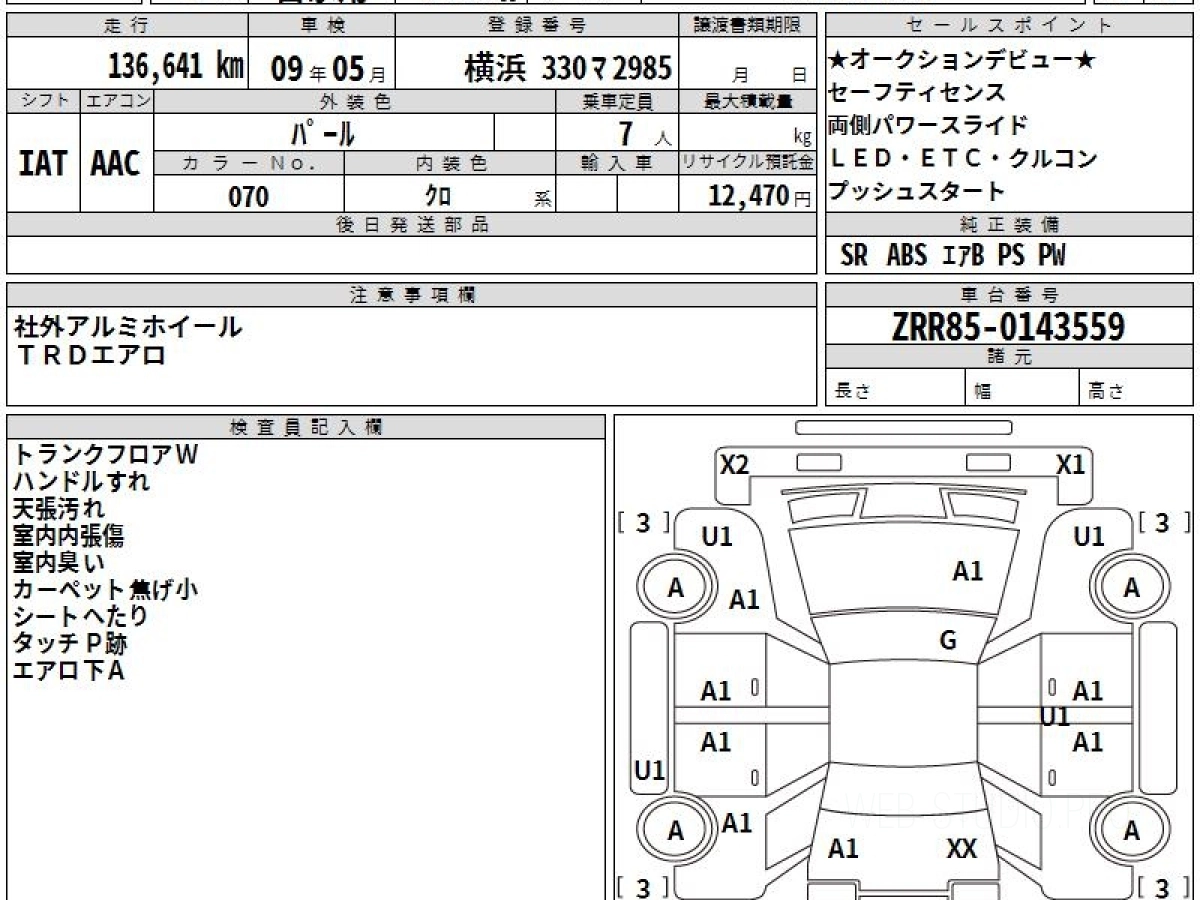Click the セーフティセンス line
The width and height of the screenshot is (1200, 900).
[917, 93]
